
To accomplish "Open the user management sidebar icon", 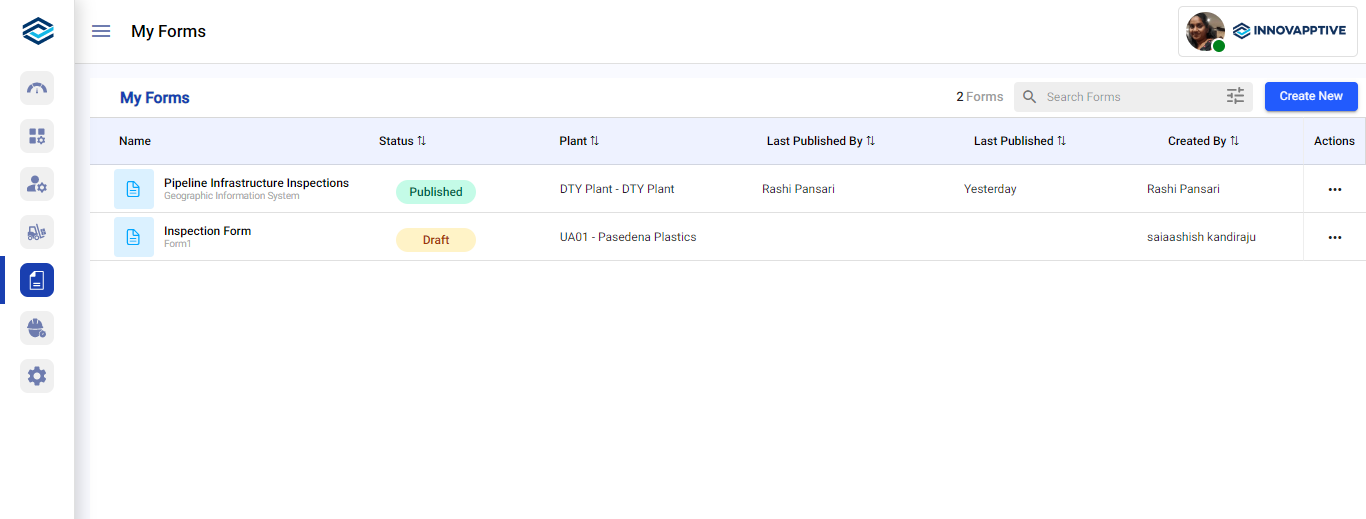I will click(x=37, y=184).
